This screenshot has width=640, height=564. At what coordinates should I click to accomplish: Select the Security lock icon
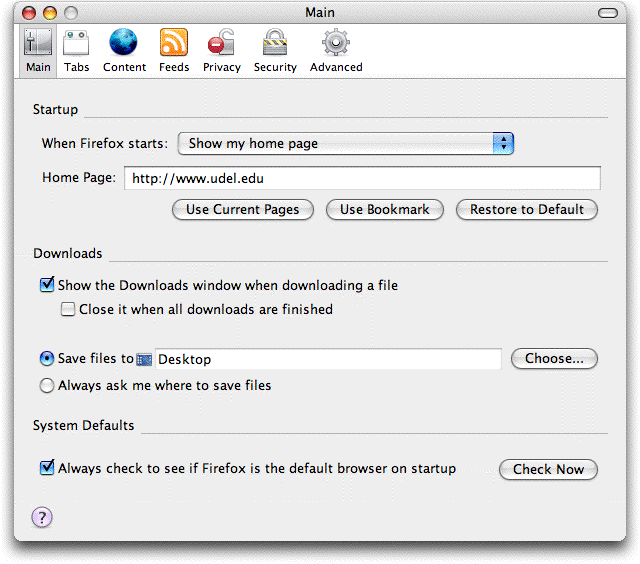[x=275, y=42]
